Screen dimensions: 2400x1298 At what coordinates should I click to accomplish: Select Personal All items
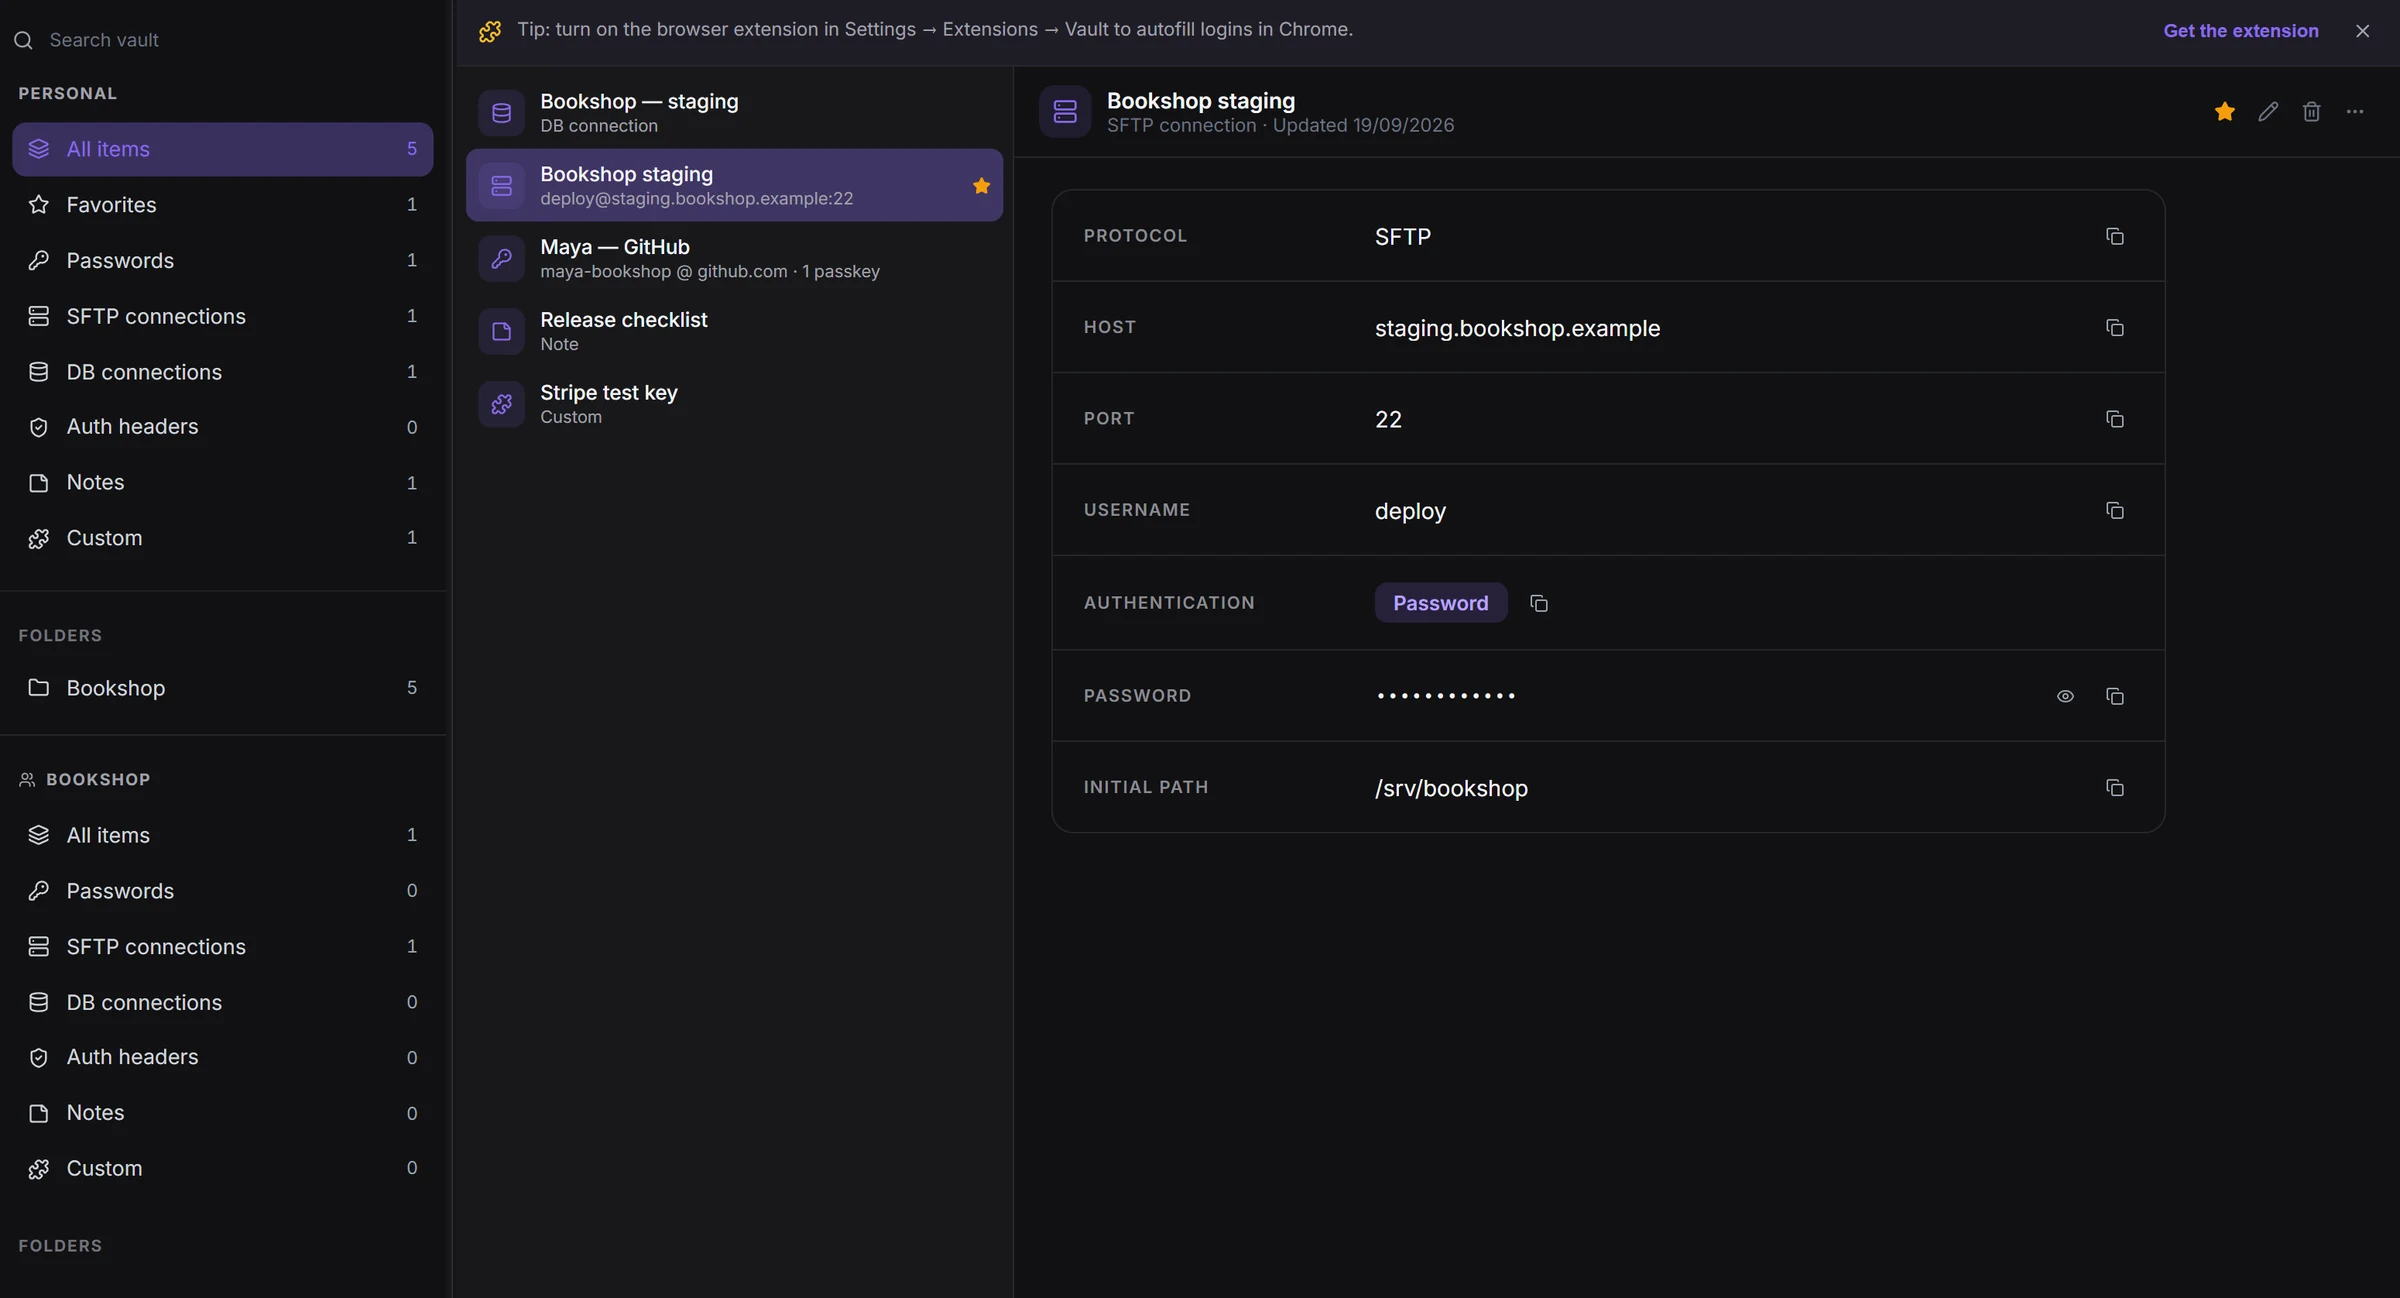click(x=222, y=149)
